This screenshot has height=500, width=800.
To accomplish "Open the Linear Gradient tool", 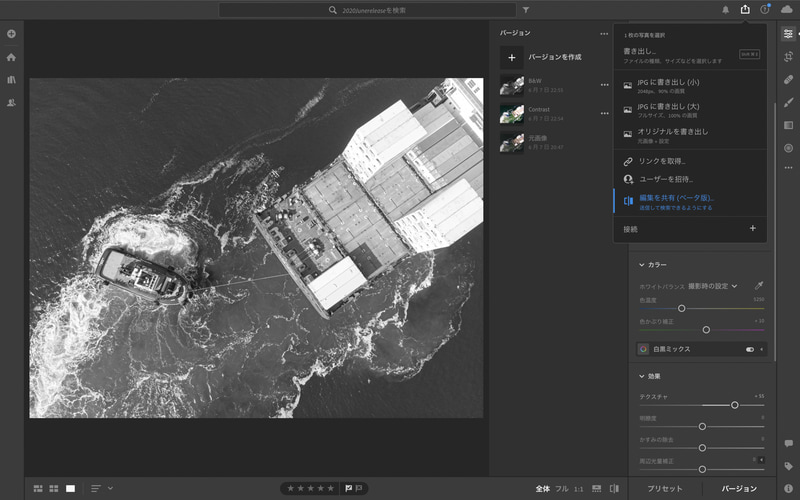I will pyautogui.click(x=788, y=125).
